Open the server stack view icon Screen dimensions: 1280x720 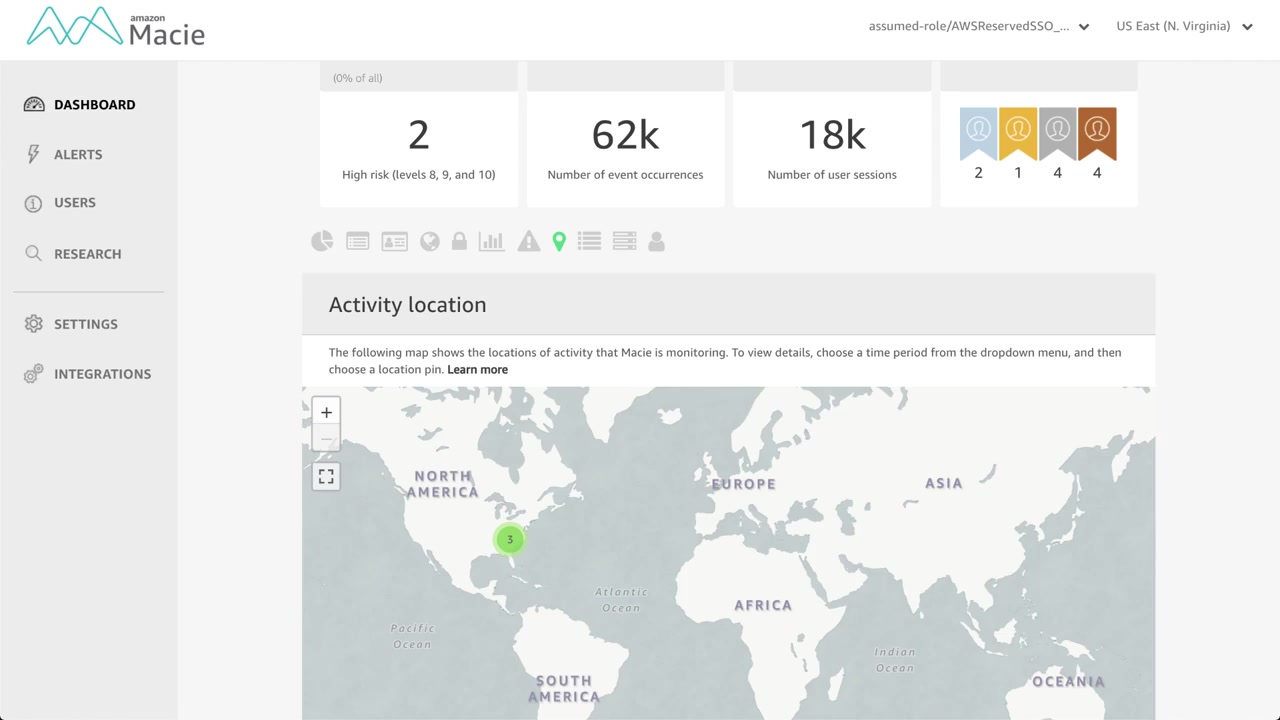(624, 241)
